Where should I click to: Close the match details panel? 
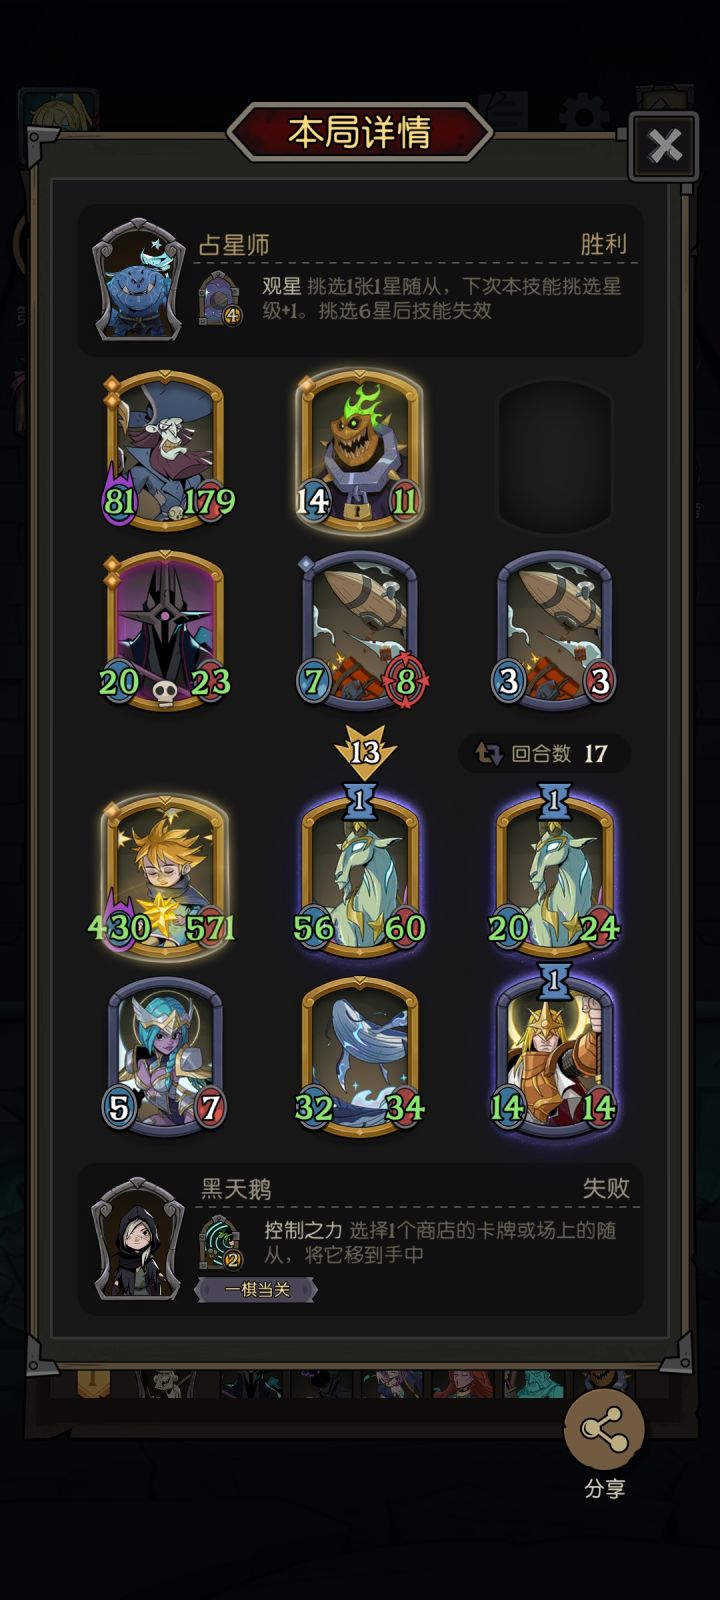(664, 147)
